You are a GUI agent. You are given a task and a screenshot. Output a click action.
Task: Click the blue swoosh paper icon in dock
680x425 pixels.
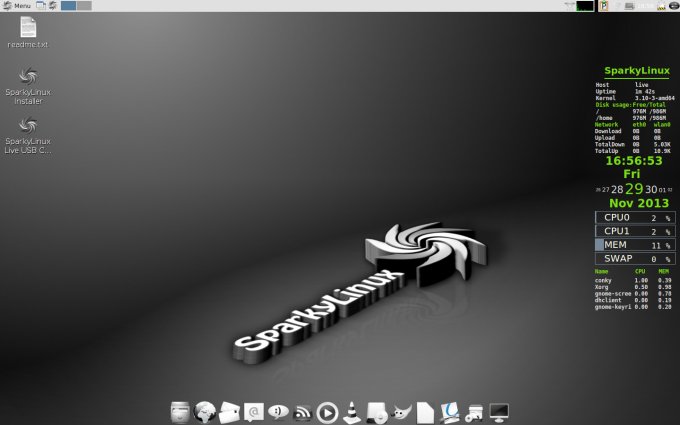click(x=450, y=412)
